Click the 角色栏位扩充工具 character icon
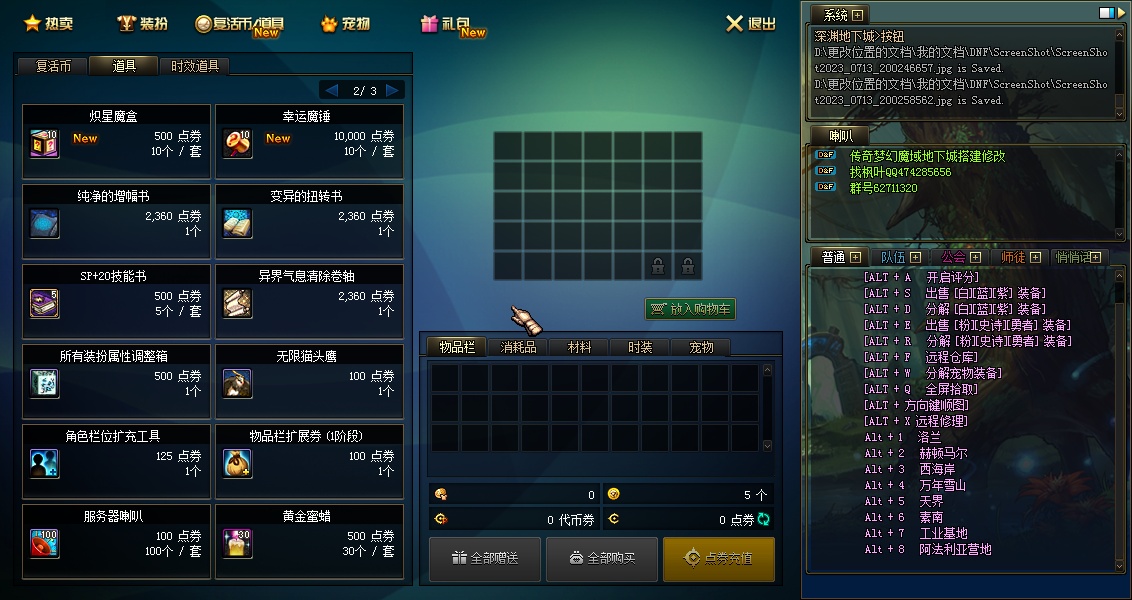 [x=44, y=464]
